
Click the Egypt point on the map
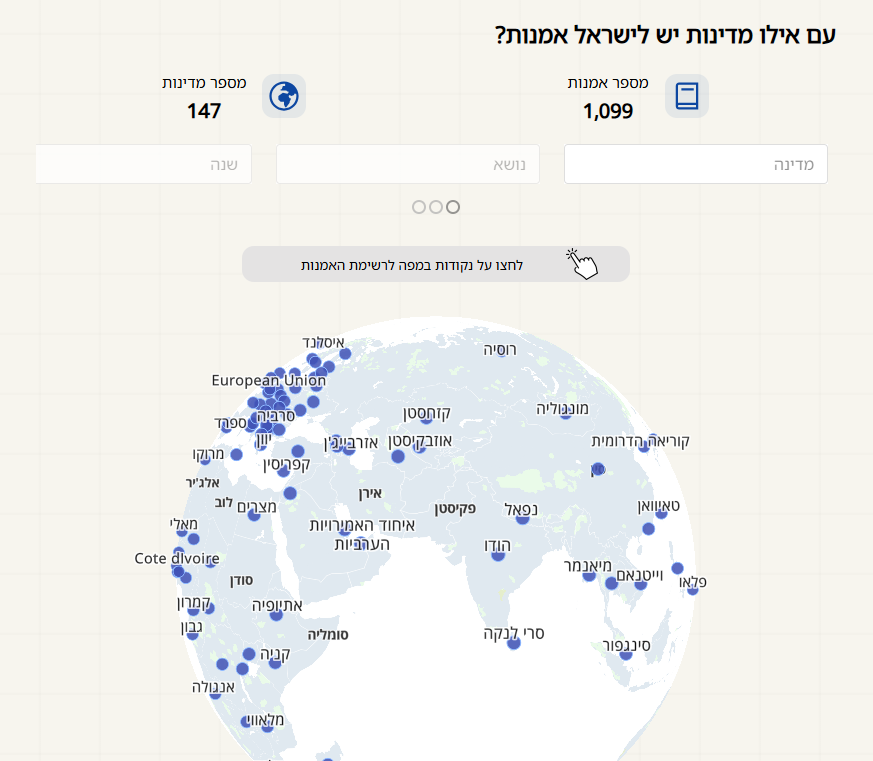point(254,514)
